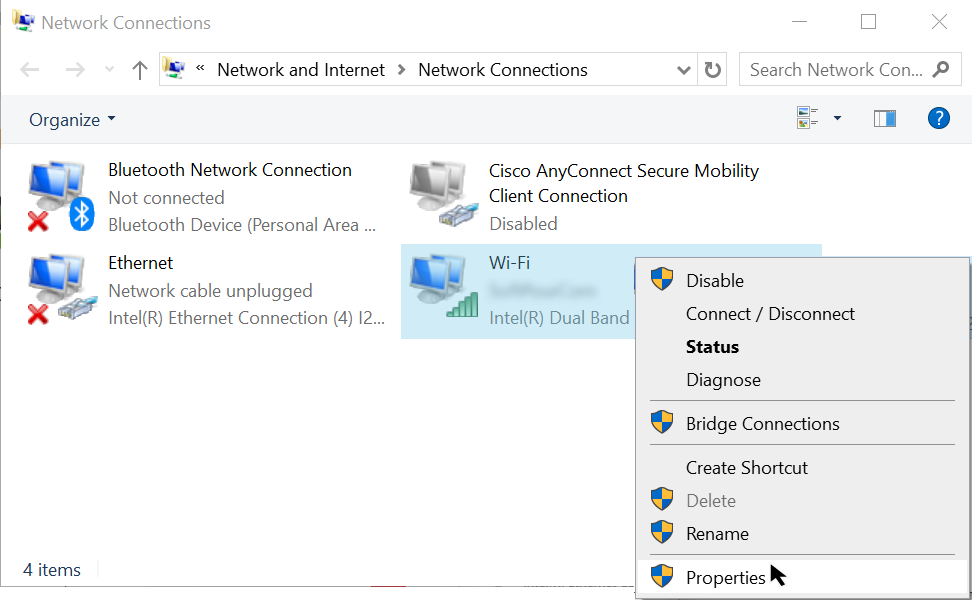Click the shield icon next to Bridge Connections

pos(662,423)
